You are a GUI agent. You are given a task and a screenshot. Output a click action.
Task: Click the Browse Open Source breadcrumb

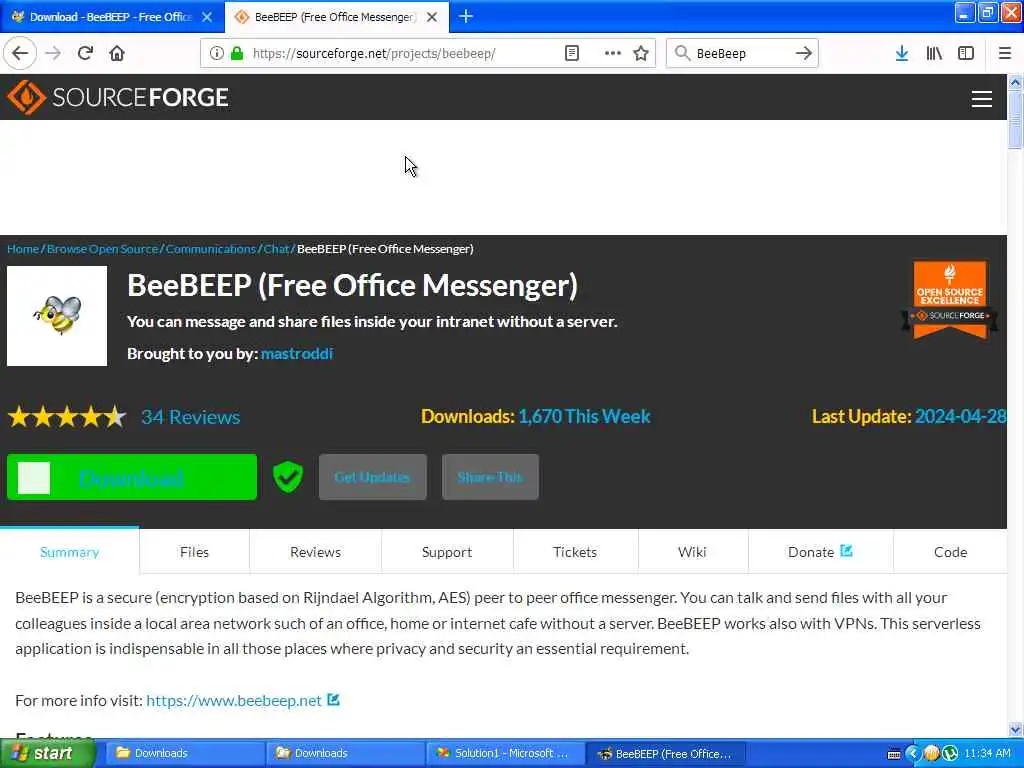(x=103, y=249)
